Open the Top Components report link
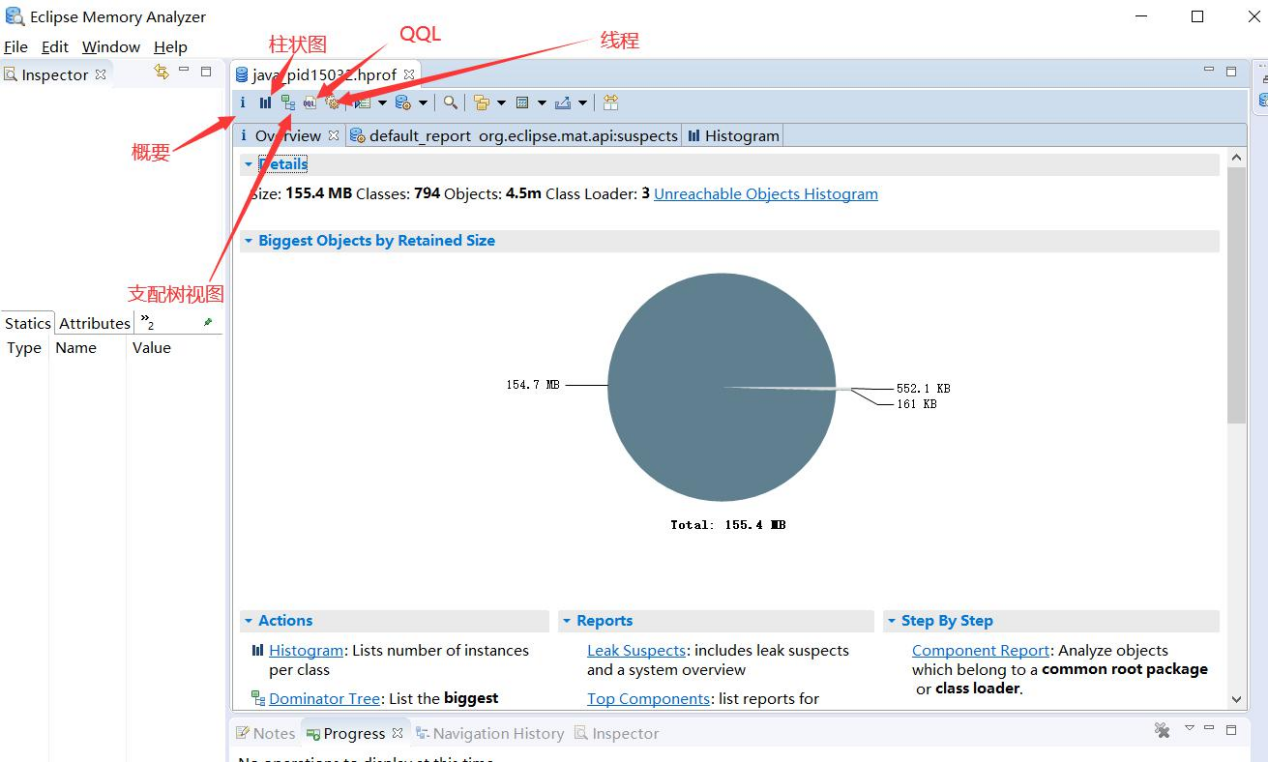The width and height of the screenshot is (1268, 762). click(649, 698)
